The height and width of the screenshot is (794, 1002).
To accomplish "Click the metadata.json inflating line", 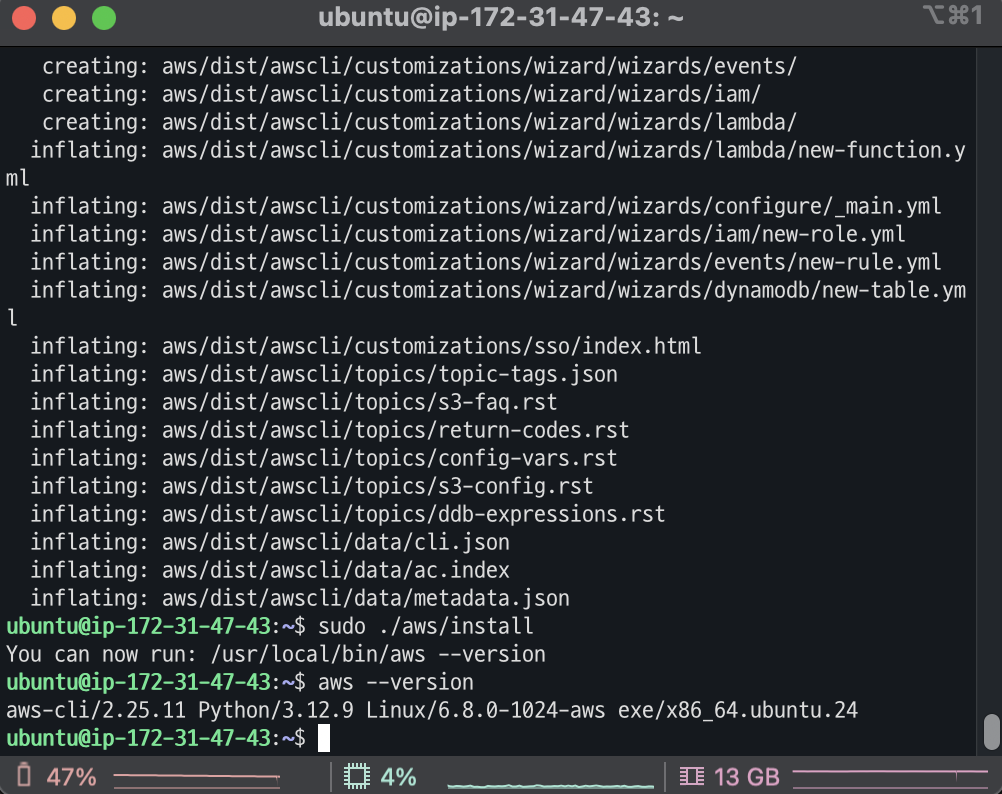I will pyautogui.click(x=300, y=598).
